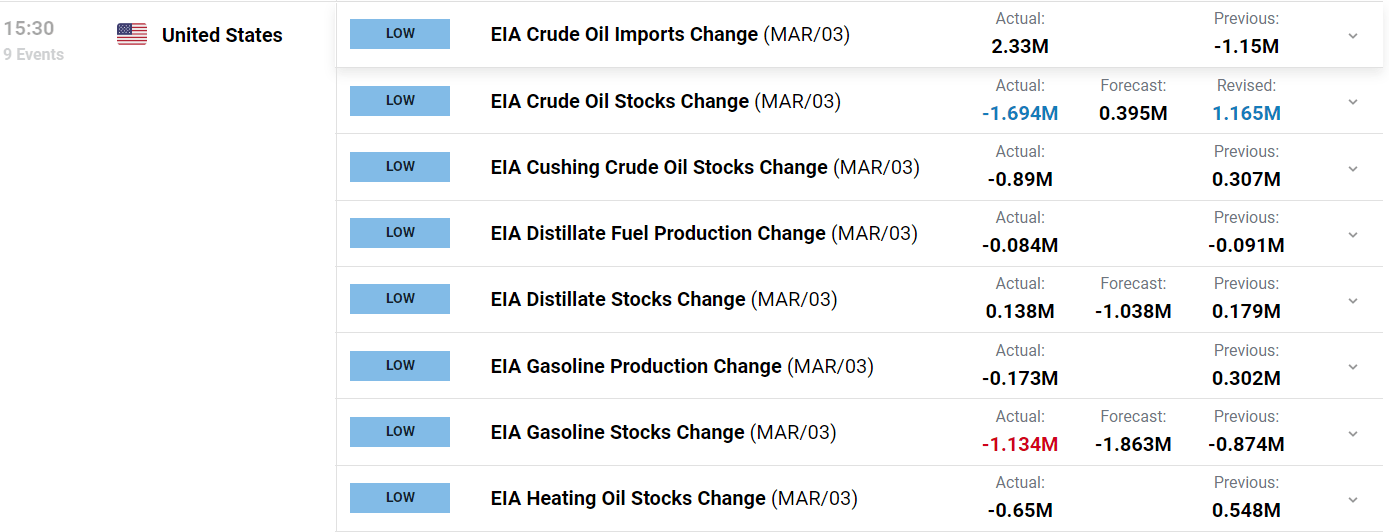Viewport: 1389px width, 532px height.
Task: Select the United States country label
Action: (x=222, y=35)
